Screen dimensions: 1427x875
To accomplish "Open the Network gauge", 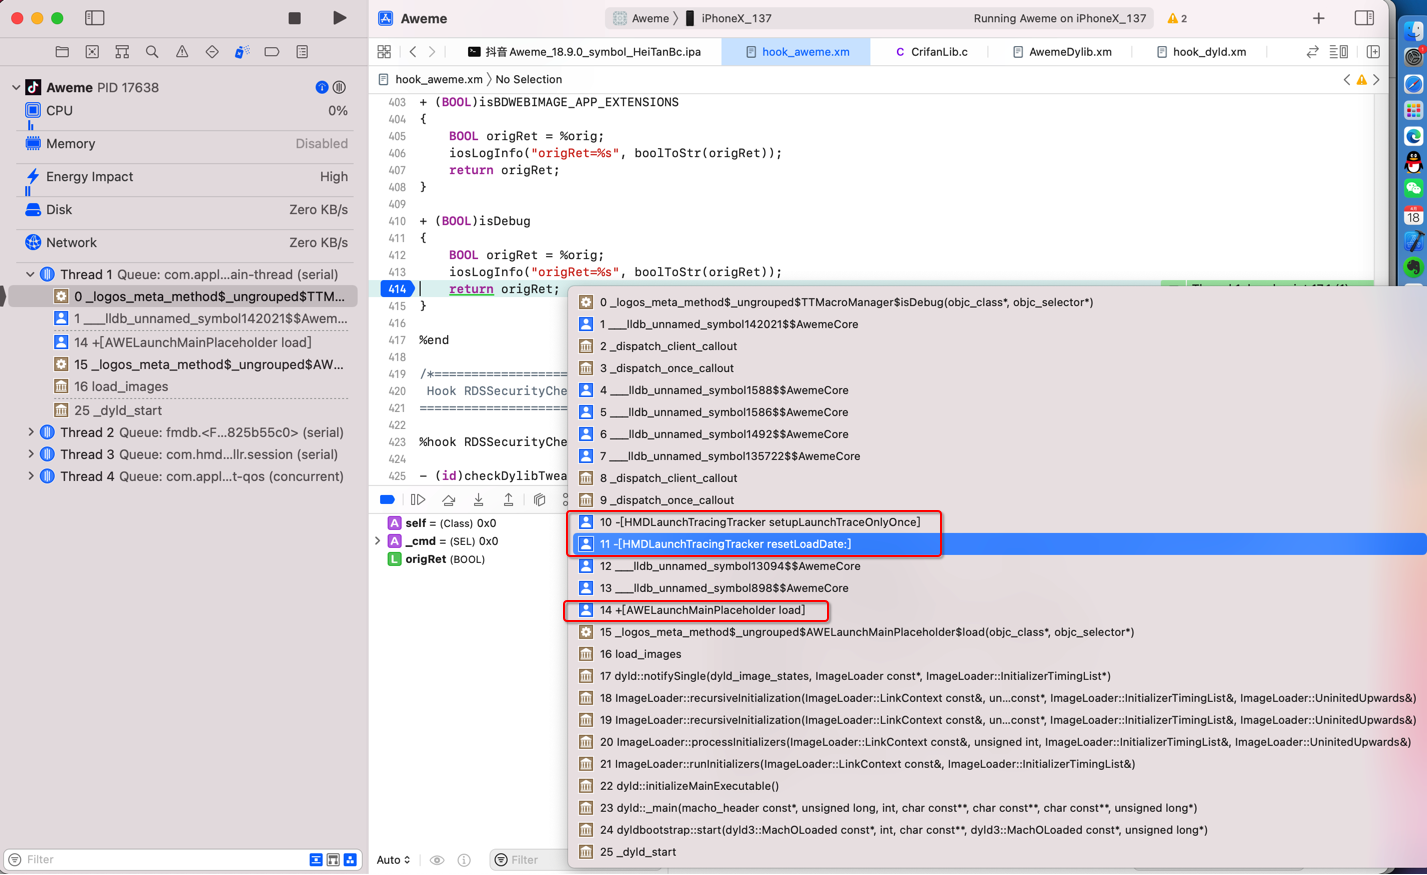I will pos(185,243).
